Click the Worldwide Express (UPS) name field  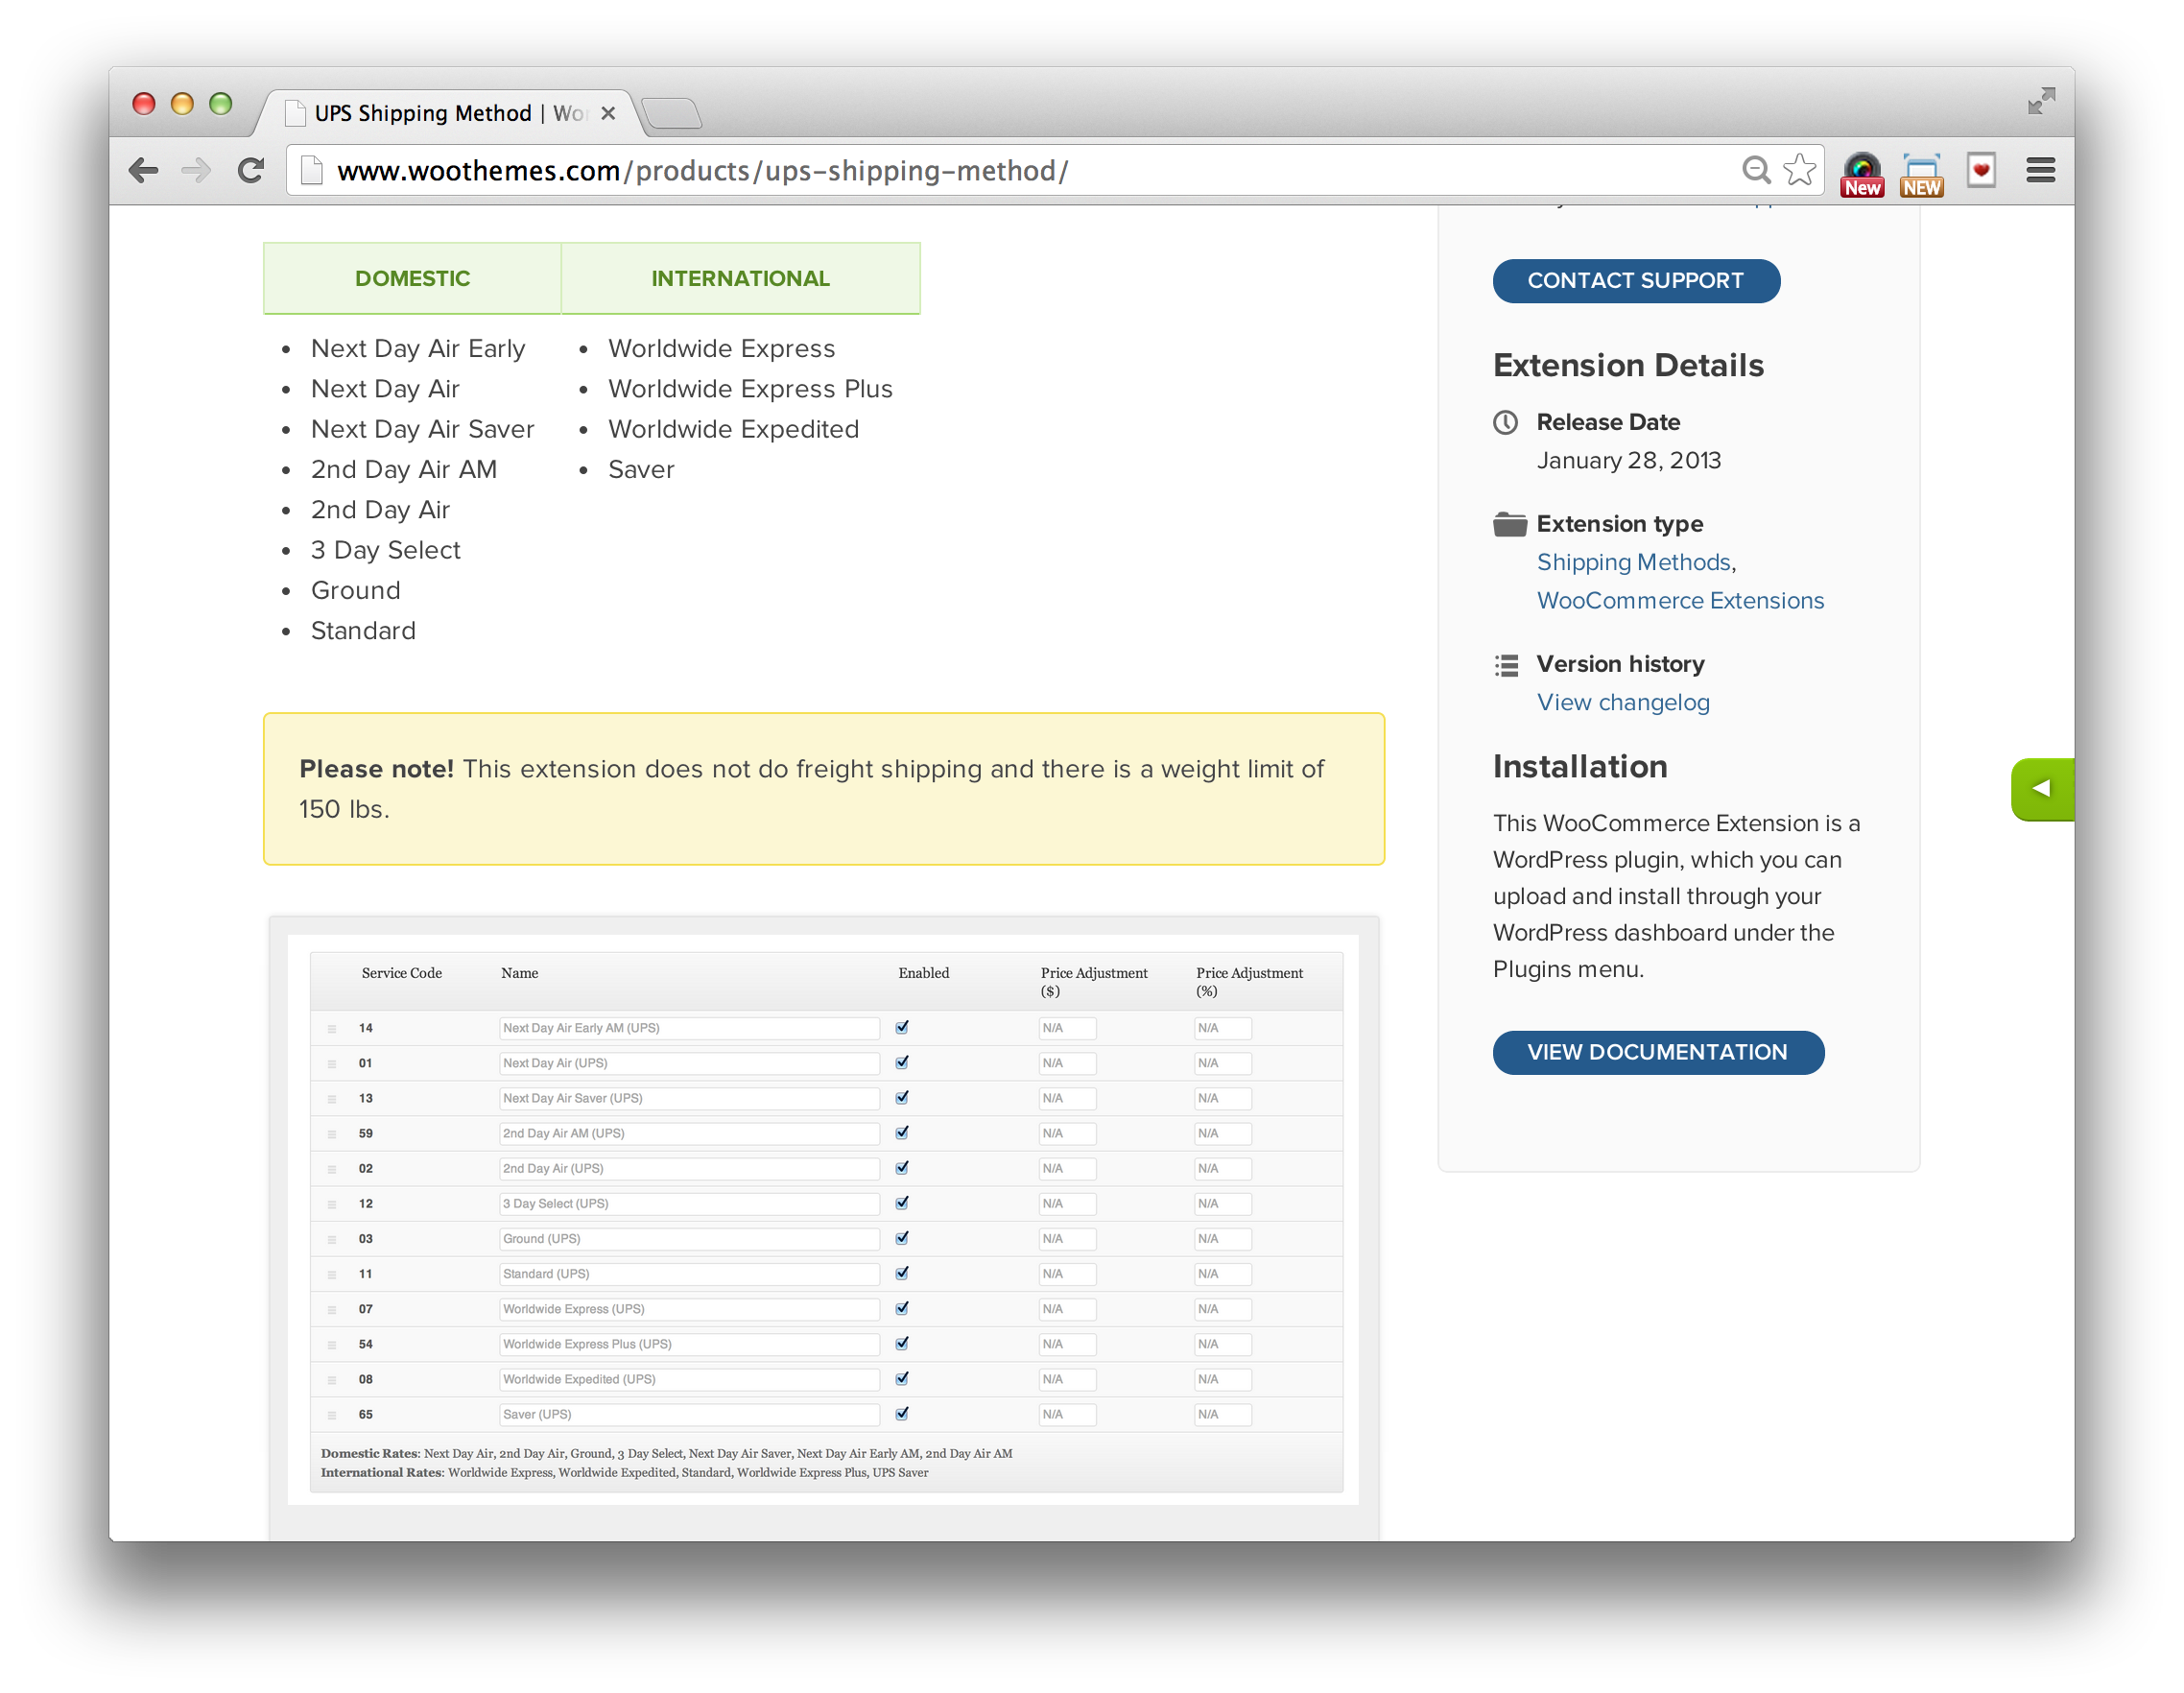(x=689, y=1309)
